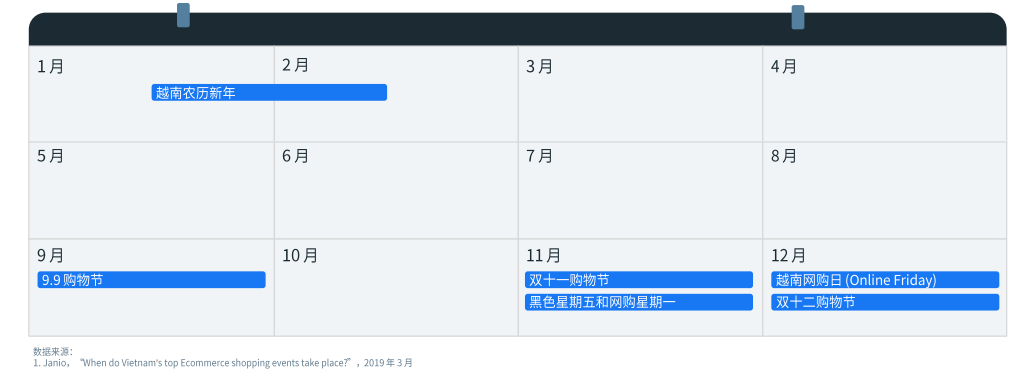Screen dimensions: 1028x376
Task: Click the left calendar binder ring
Action: [183, 15]
